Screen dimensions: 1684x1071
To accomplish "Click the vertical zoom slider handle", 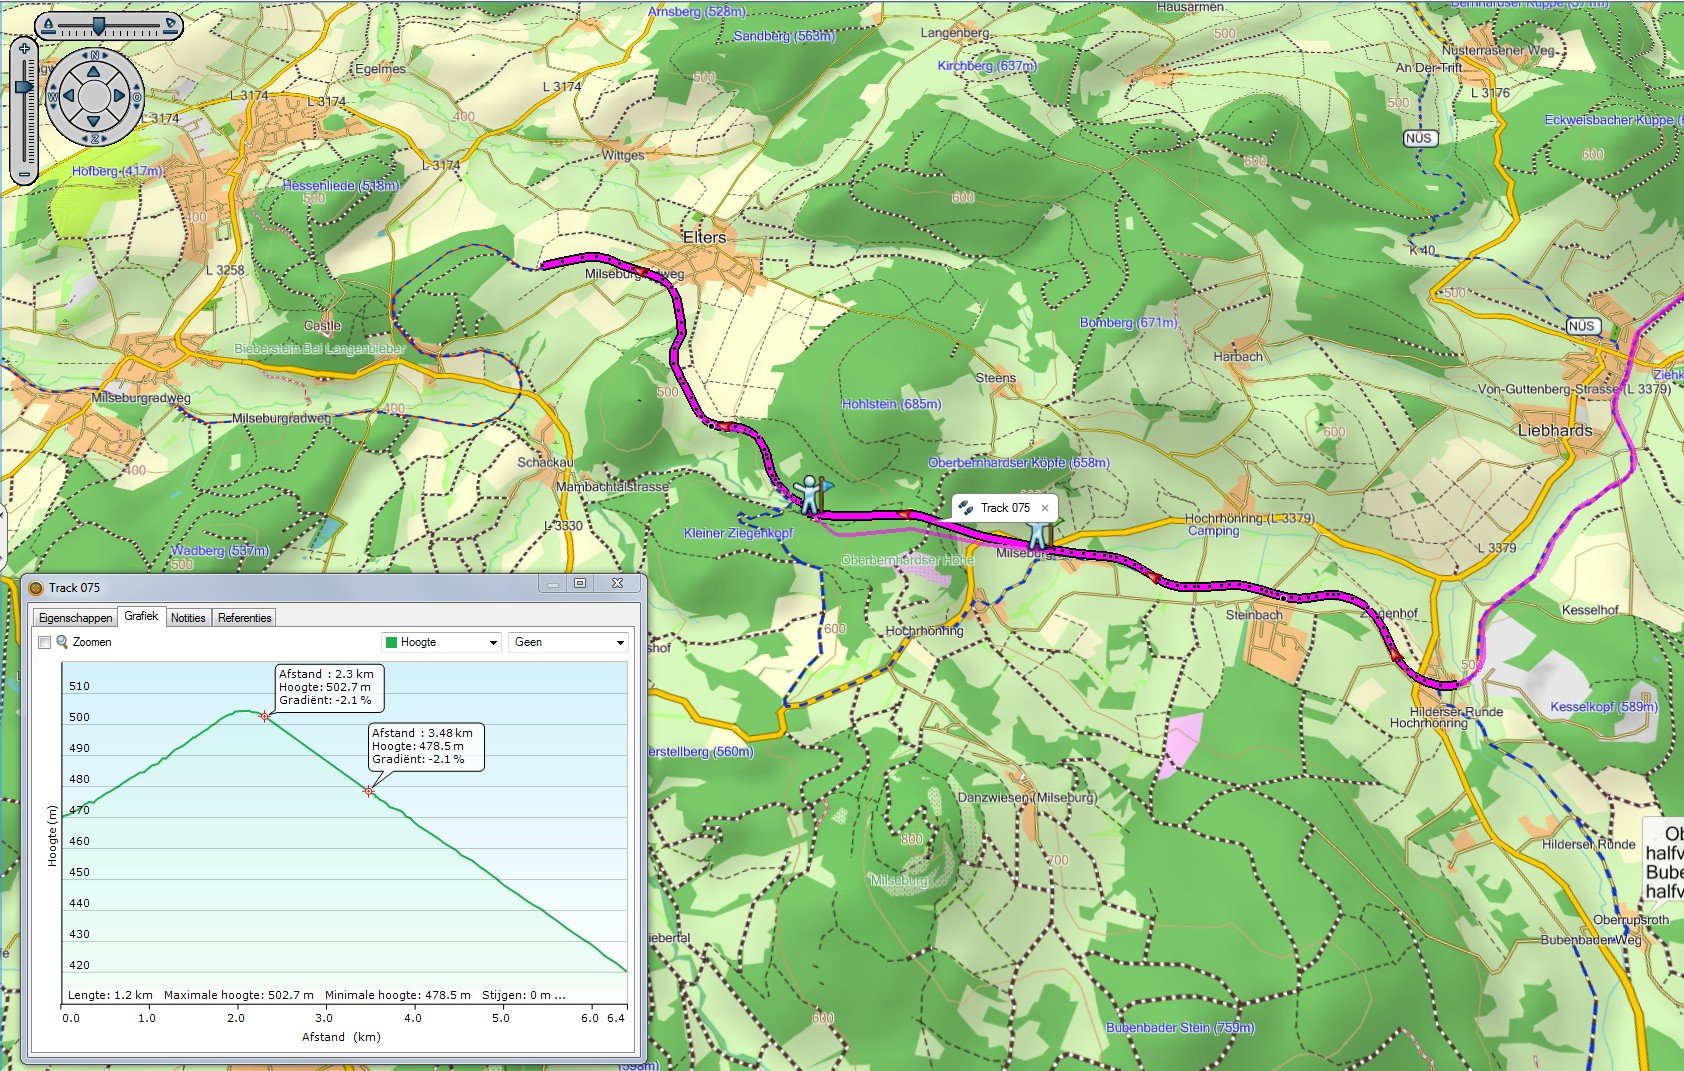I will [24, 88].
